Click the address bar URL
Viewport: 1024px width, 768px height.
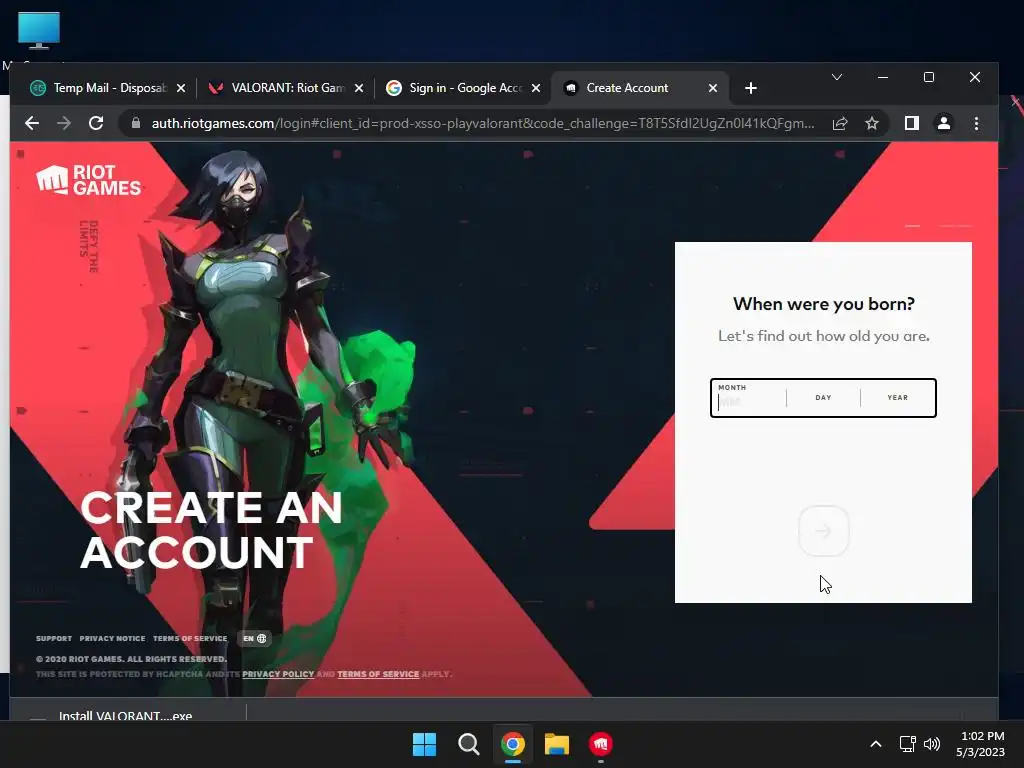[x=483, y=123]
